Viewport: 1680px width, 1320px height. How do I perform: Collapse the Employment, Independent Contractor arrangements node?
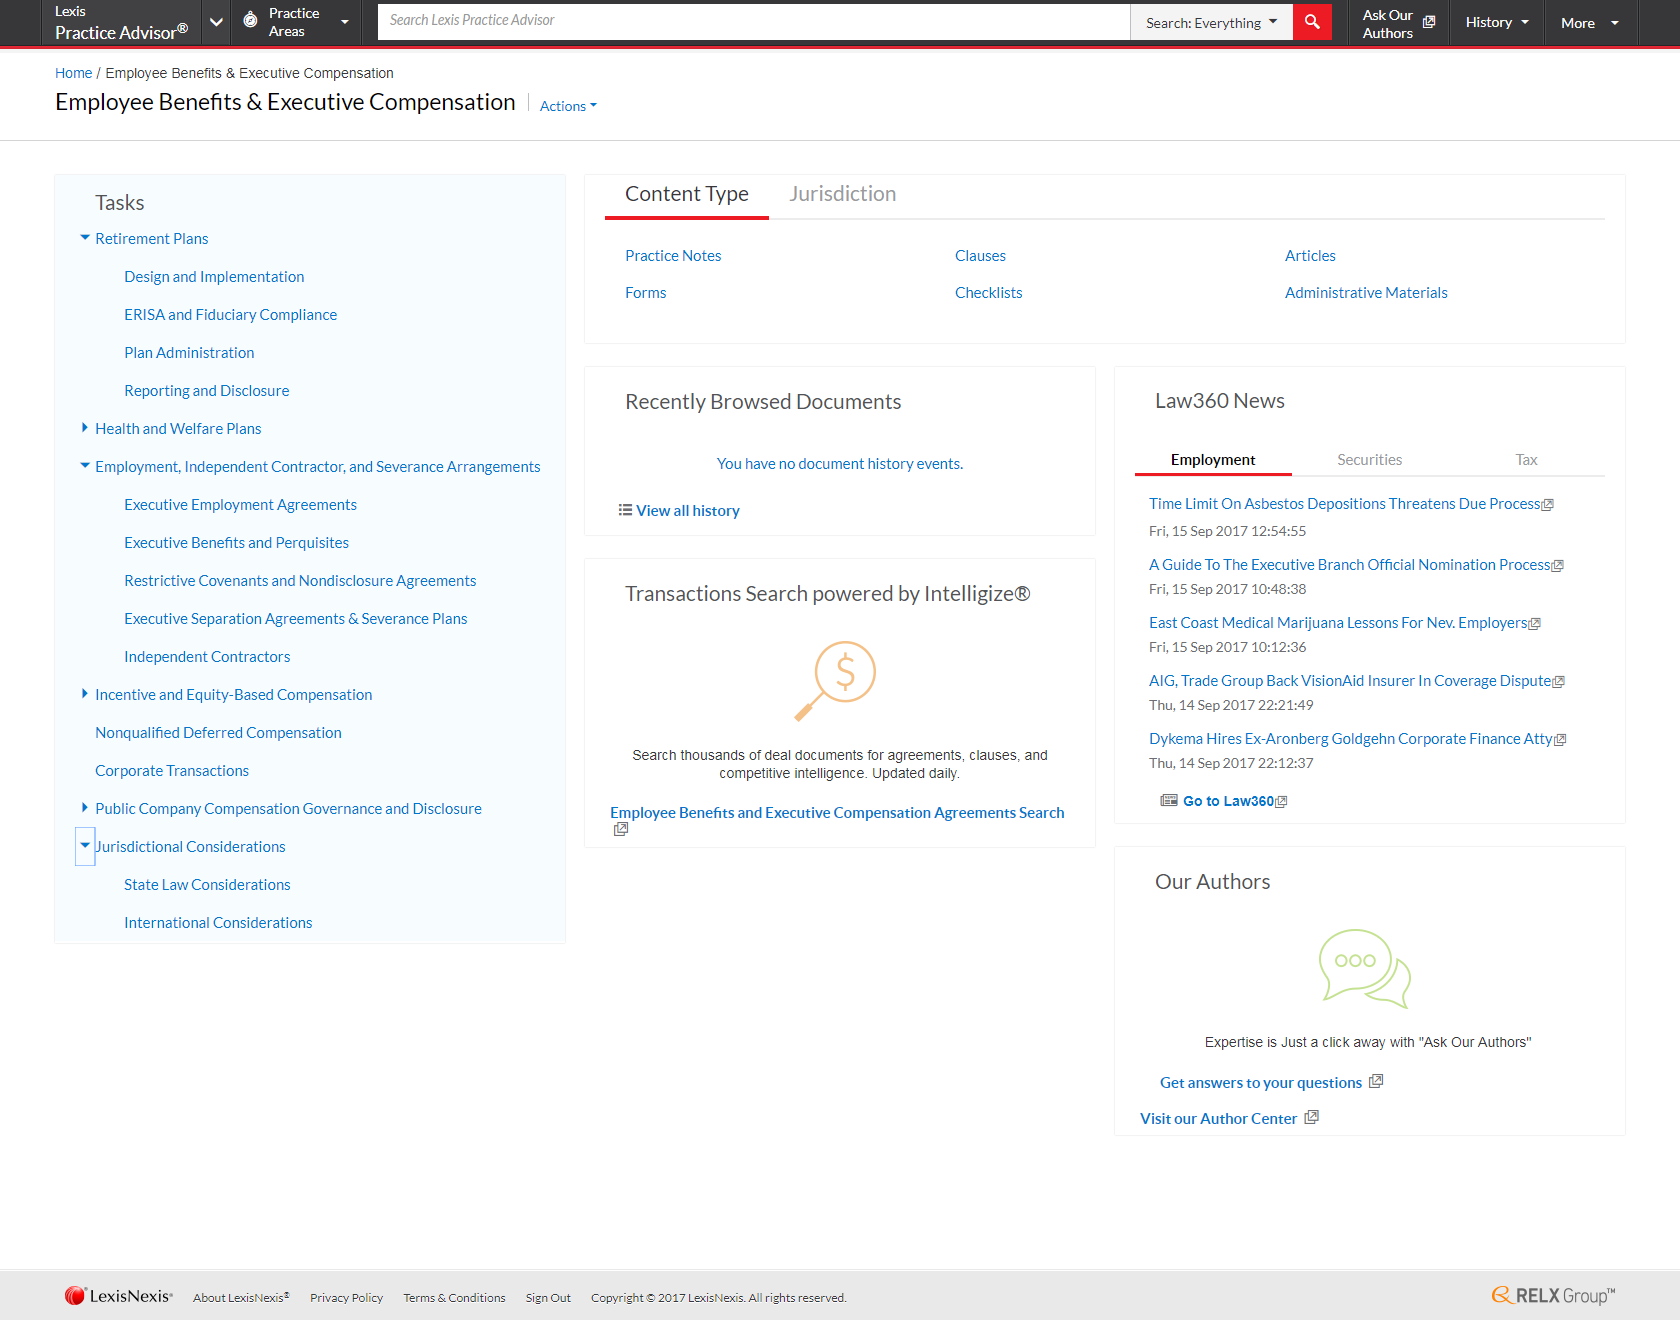(85, 465)
